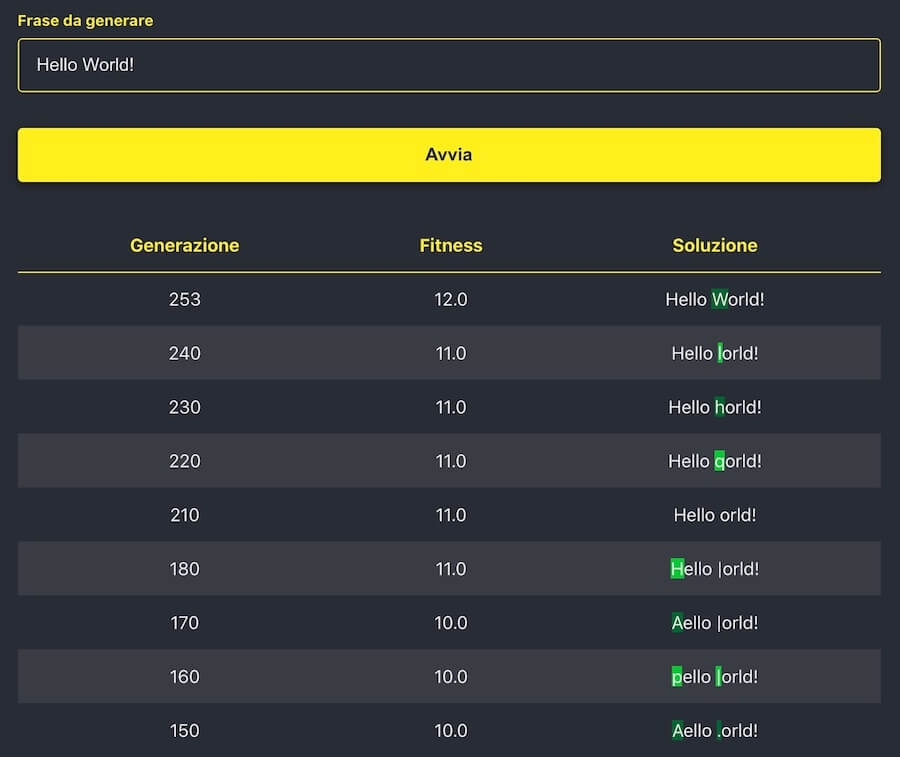This screenshot has width=900, height=757.
Task: Click the "Frase da generare" text input
Action: point(449,65)
